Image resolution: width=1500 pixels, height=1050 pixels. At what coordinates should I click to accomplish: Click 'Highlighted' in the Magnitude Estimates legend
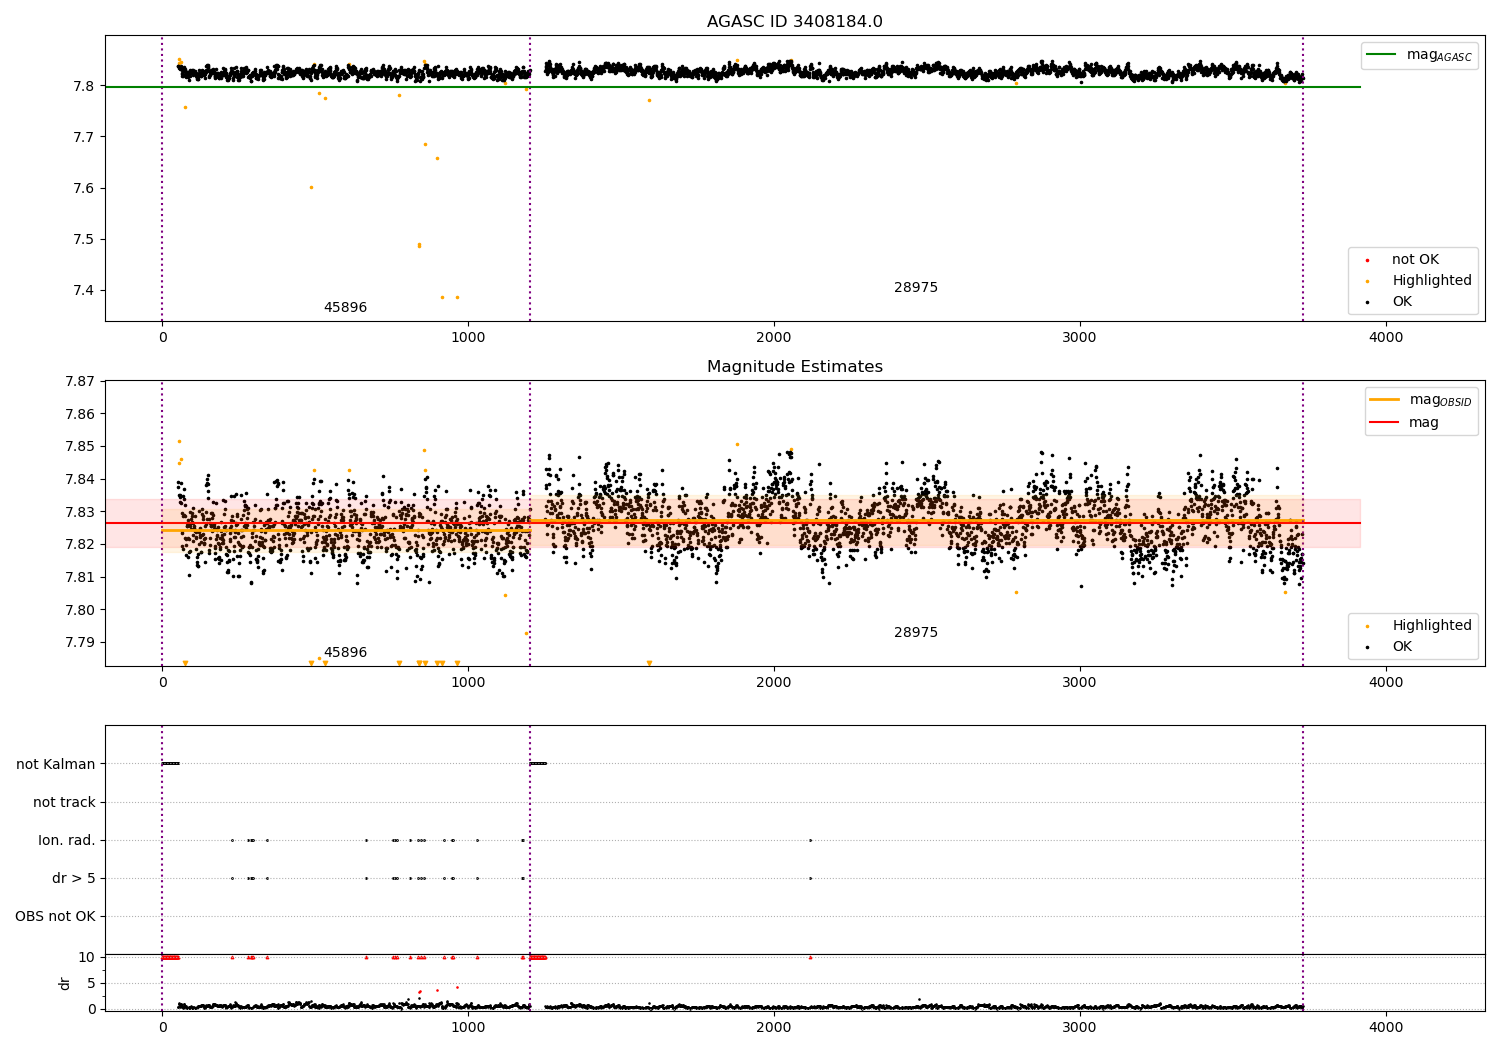1431,626
